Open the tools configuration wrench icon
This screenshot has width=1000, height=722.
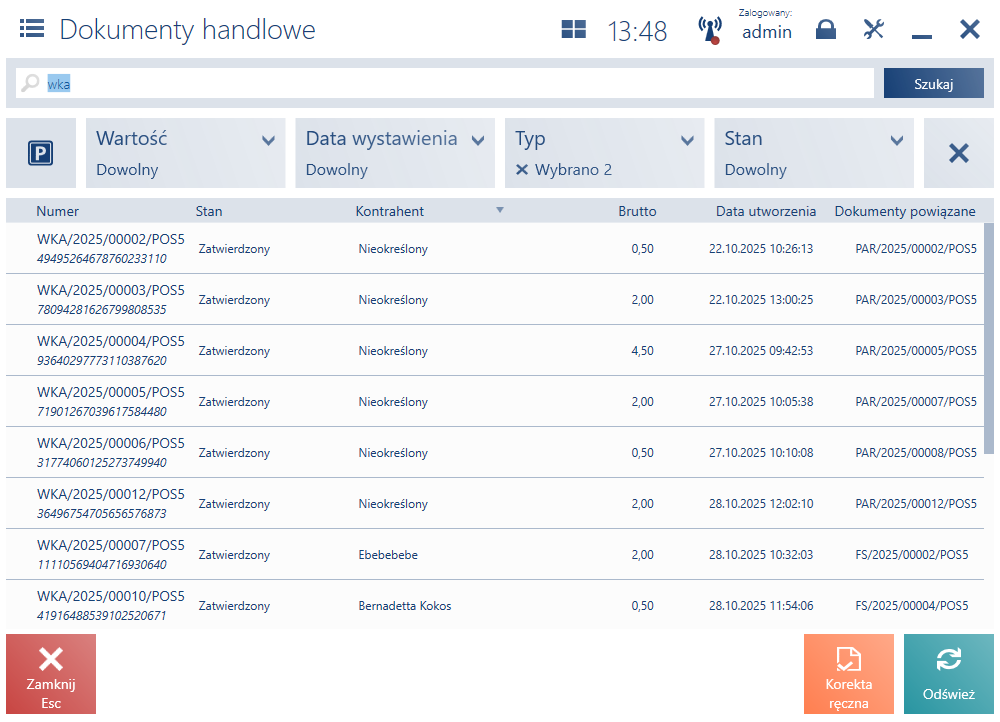pyautogui.click(x=874, y=29)
